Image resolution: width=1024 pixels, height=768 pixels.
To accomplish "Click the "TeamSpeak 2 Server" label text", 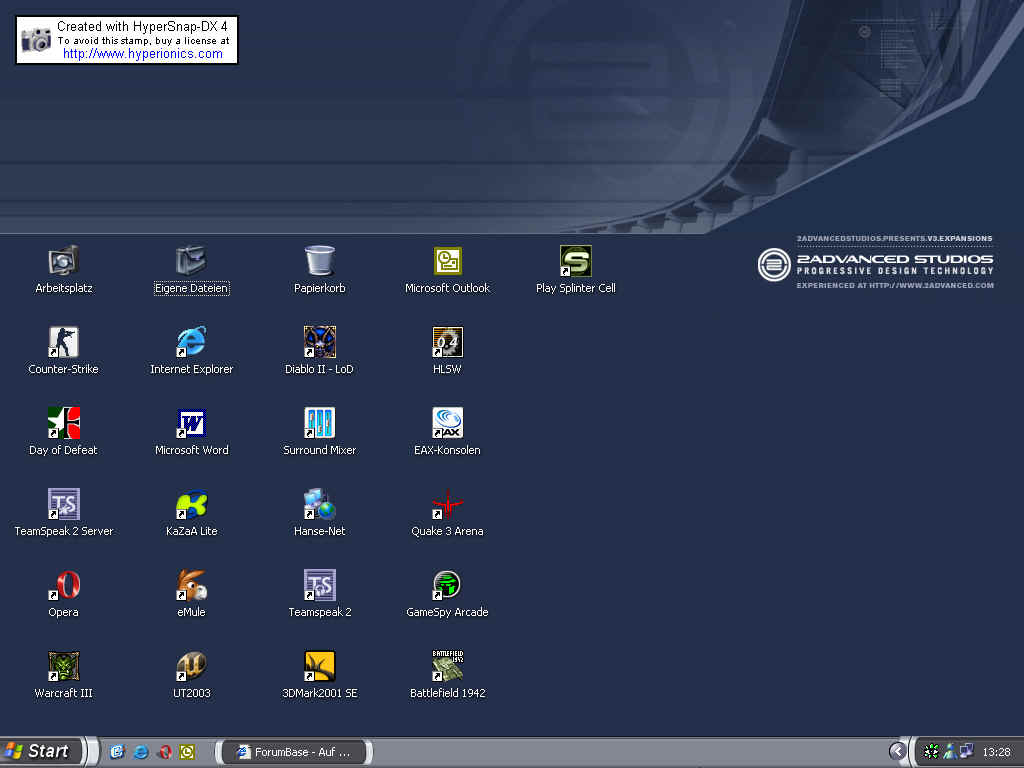I will pos(64,531).
